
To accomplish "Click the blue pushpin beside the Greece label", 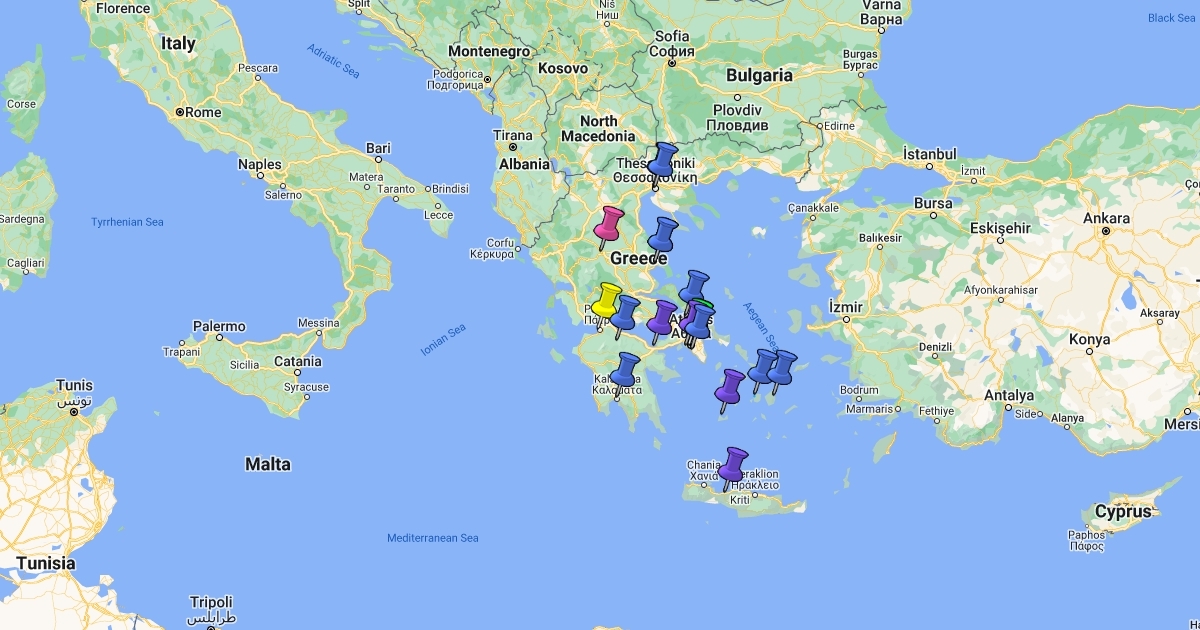I will (662, 234).
